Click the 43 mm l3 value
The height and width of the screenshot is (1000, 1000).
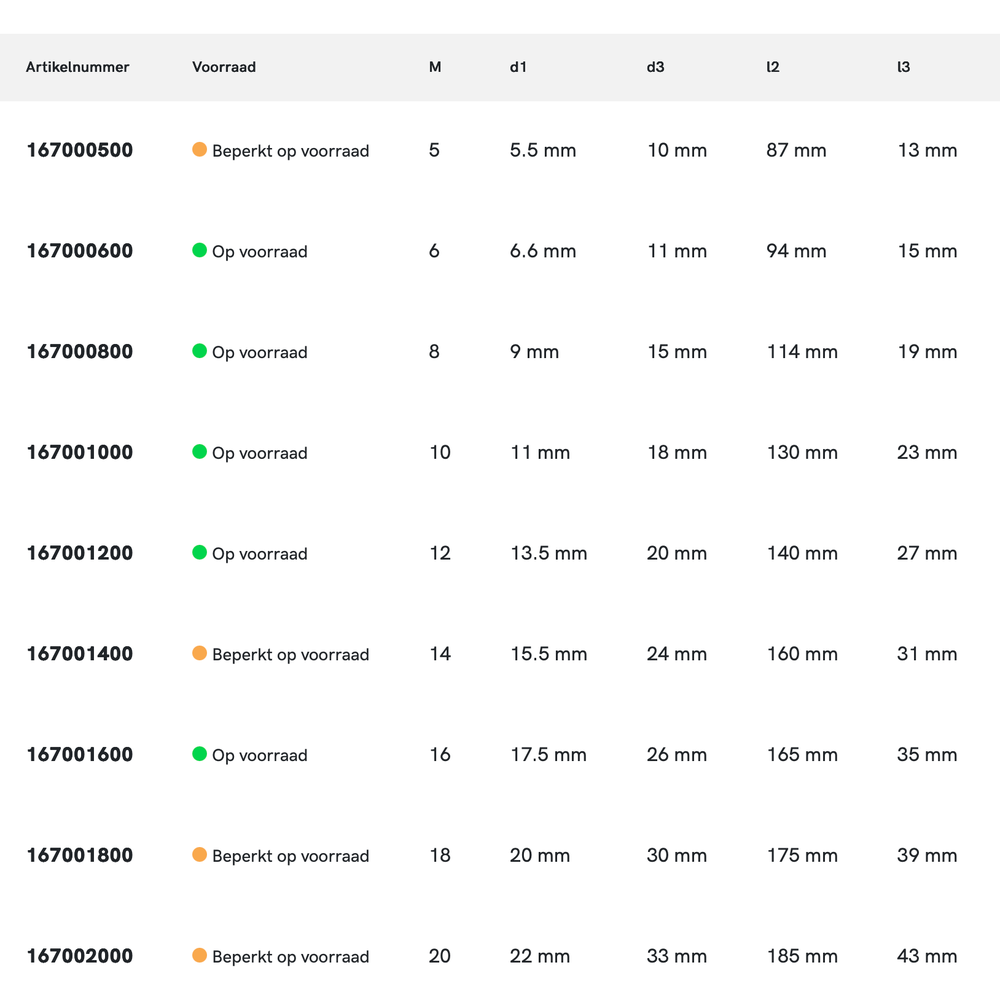[x=926, y=956]
